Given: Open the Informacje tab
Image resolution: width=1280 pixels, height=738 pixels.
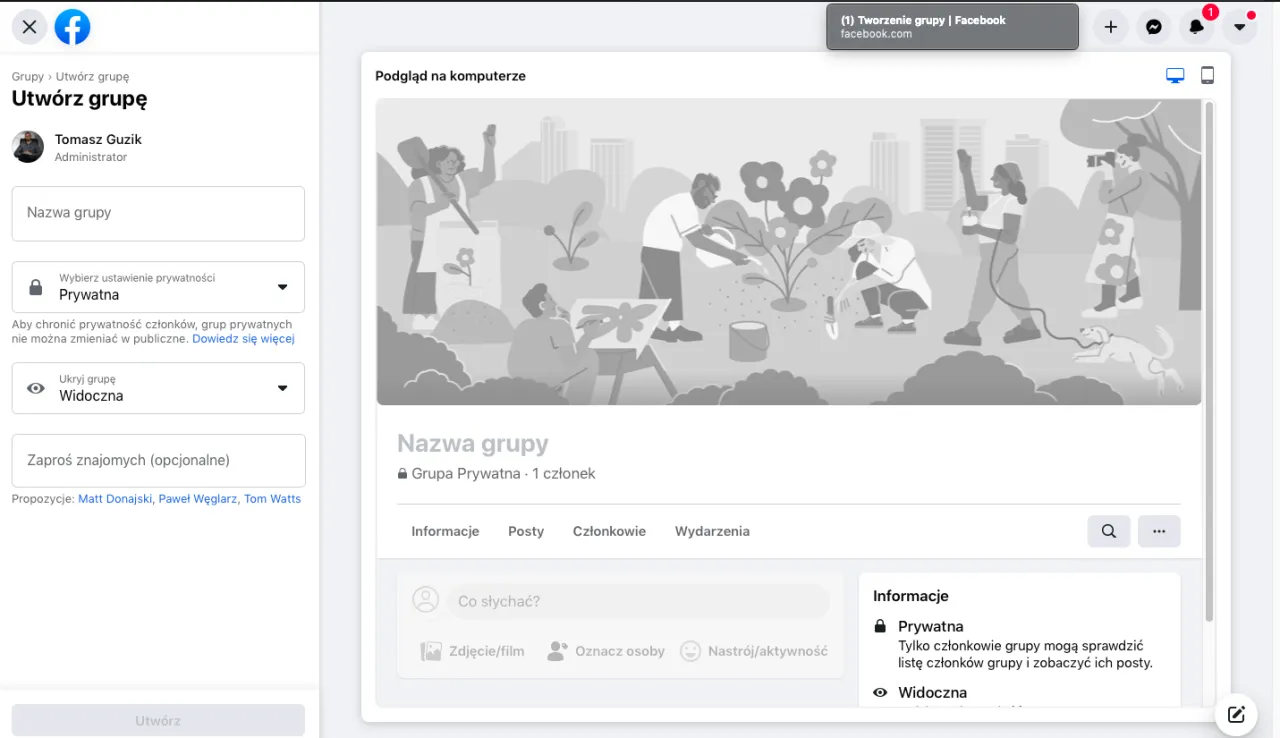Looking at the screenshot, I should [445, 531].
